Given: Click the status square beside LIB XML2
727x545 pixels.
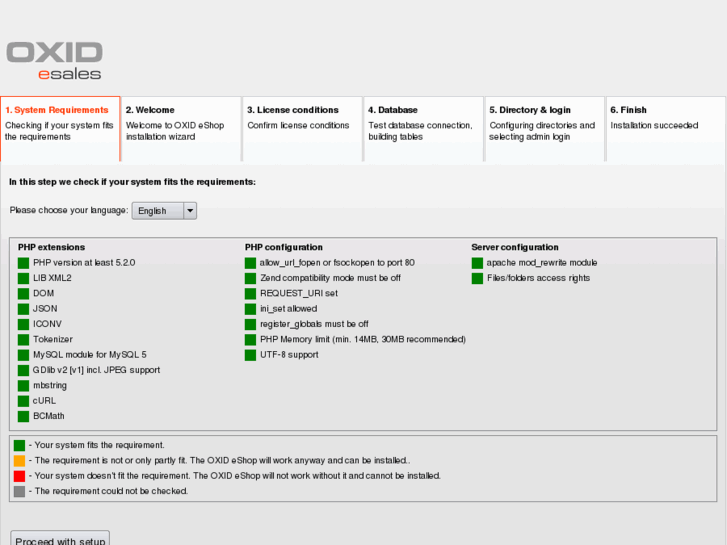Looking at the screenshot, I should [x=24, y=278].
